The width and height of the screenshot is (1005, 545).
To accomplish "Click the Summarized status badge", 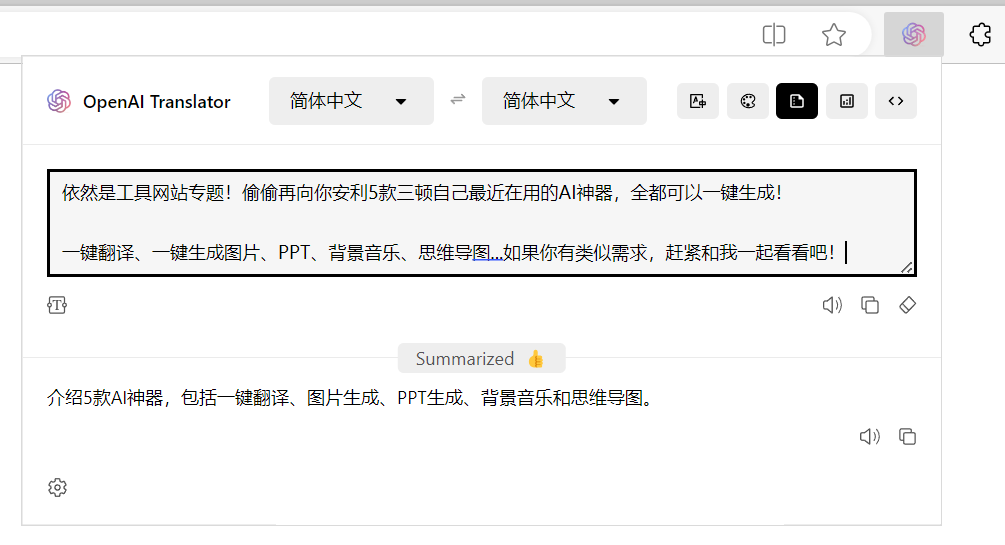I will (481, 358).
